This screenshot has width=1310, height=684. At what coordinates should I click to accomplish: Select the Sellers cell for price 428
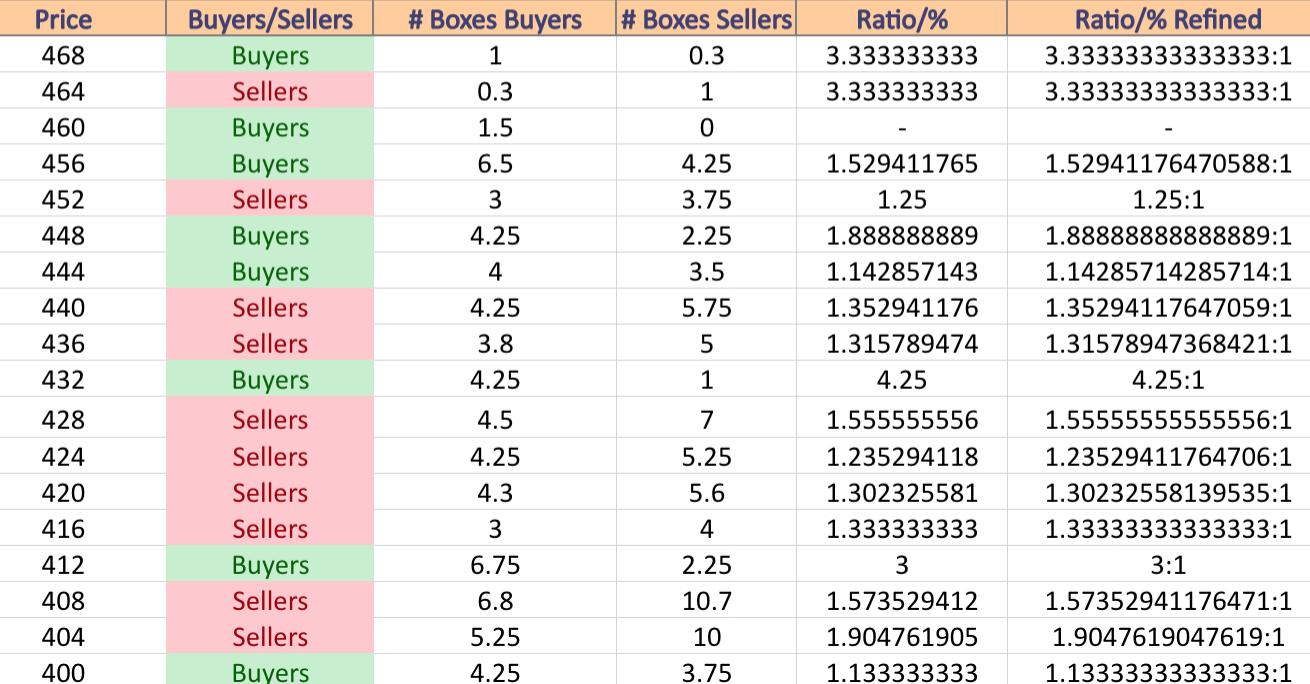click(270, 419)
